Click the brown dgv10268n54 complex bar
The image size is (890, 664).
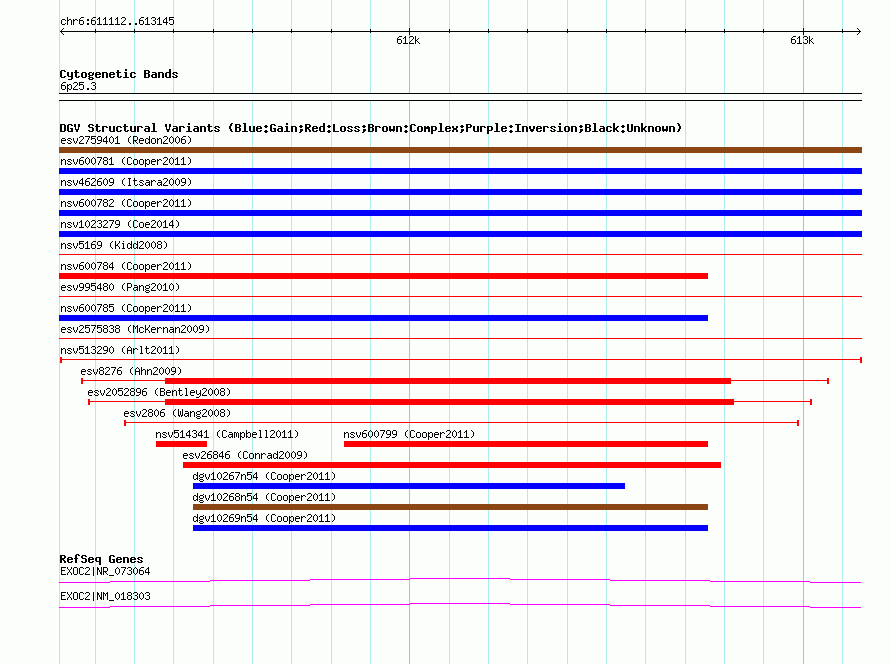coord(450,507)
